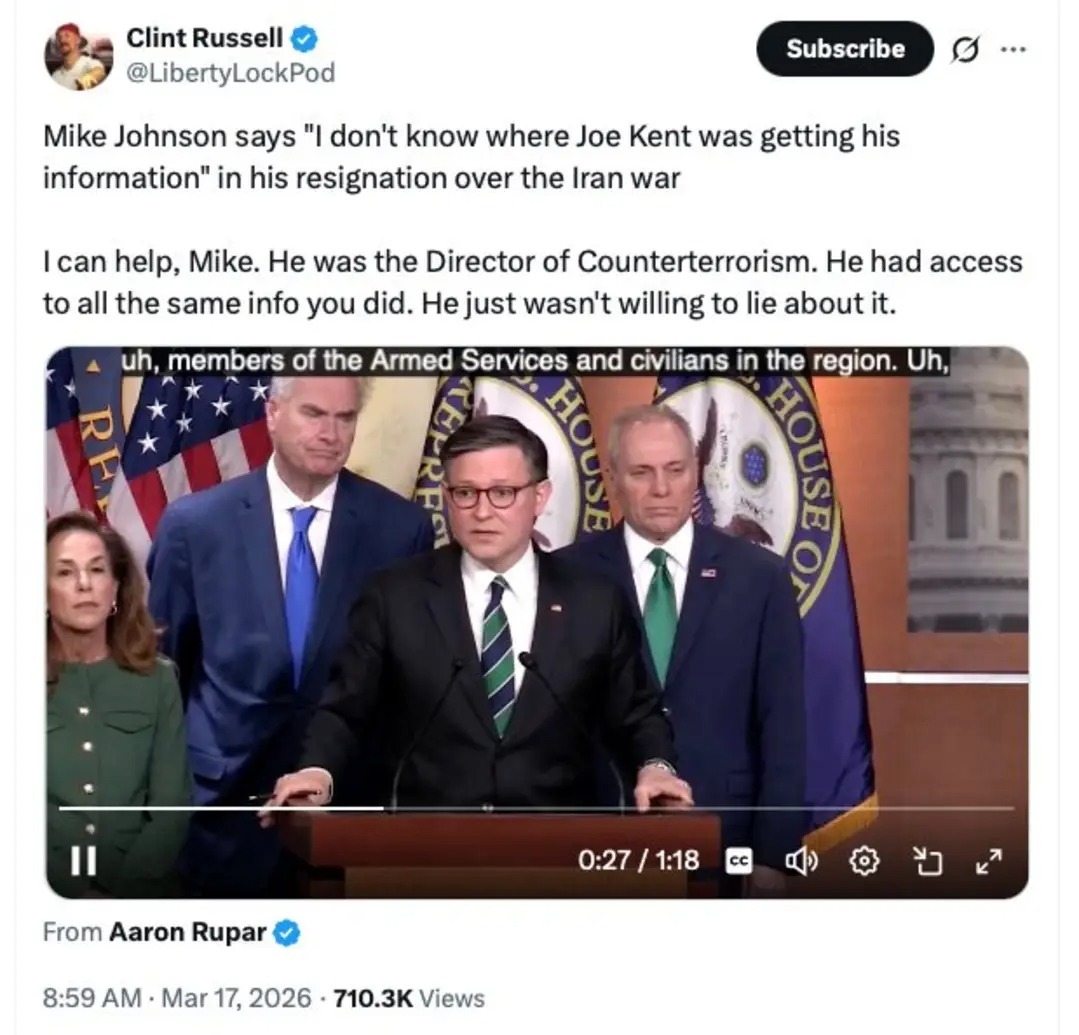Seek on the video progress bar
The width and height of the screenshot is (1079, 1035).
coord(537,808)
